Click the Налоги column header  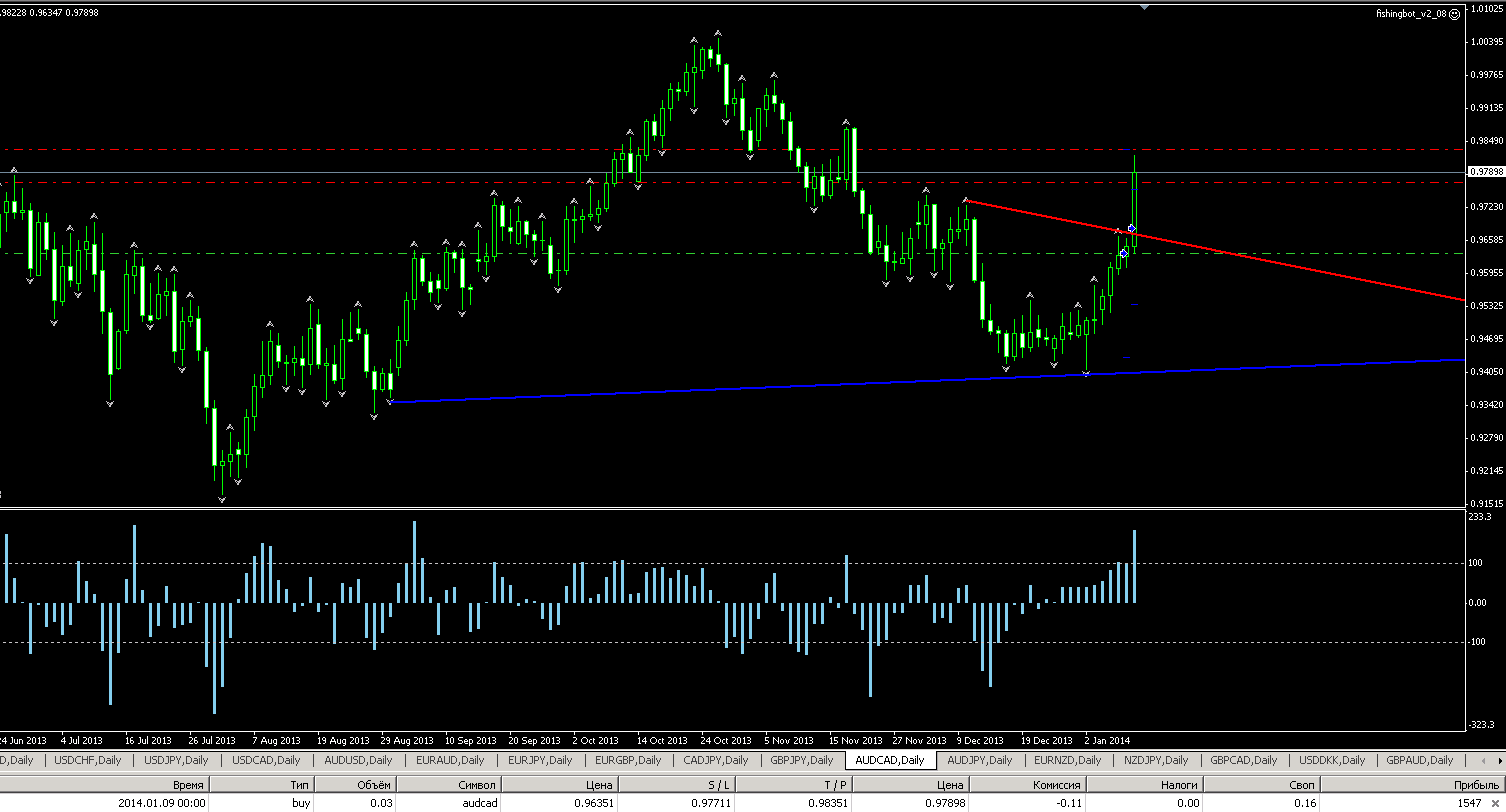pyautogui.click(x=1147, y=786)
